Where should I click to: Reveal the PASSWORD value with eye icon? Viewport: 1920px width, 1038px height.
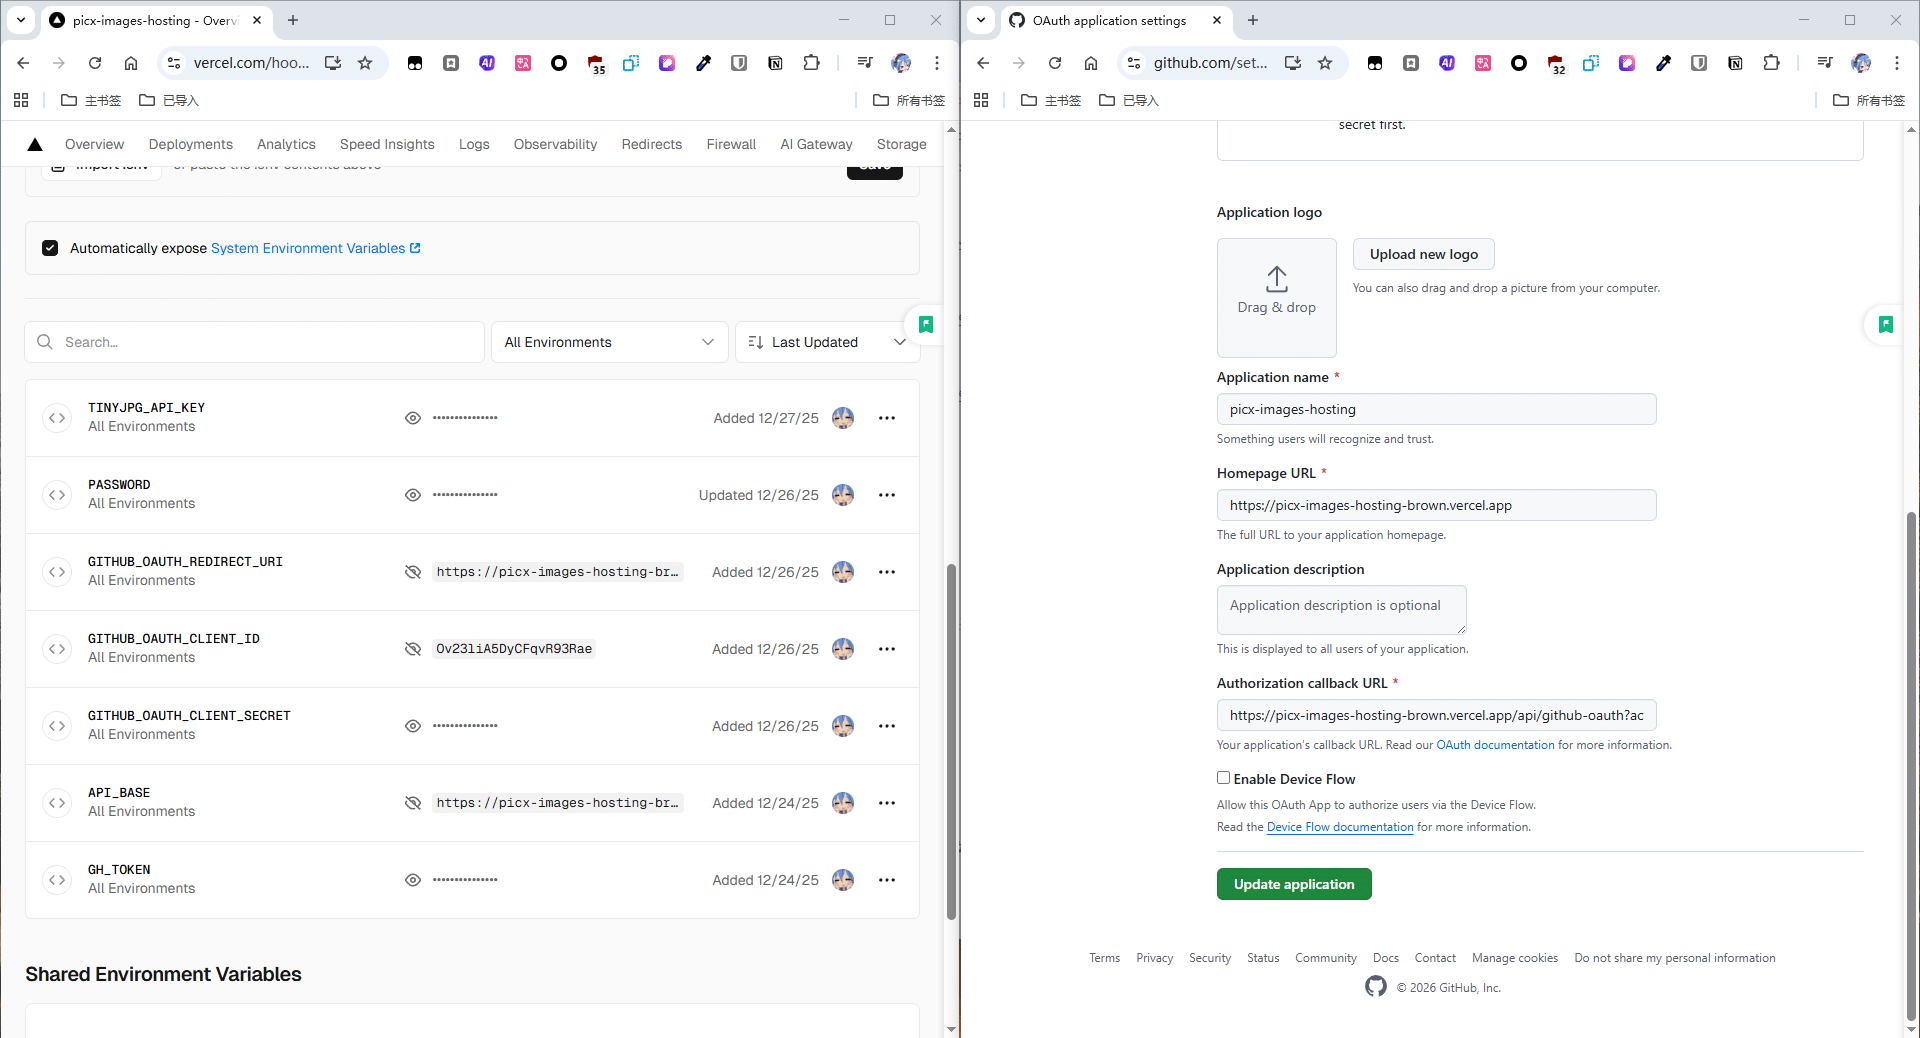click(412, 495)
